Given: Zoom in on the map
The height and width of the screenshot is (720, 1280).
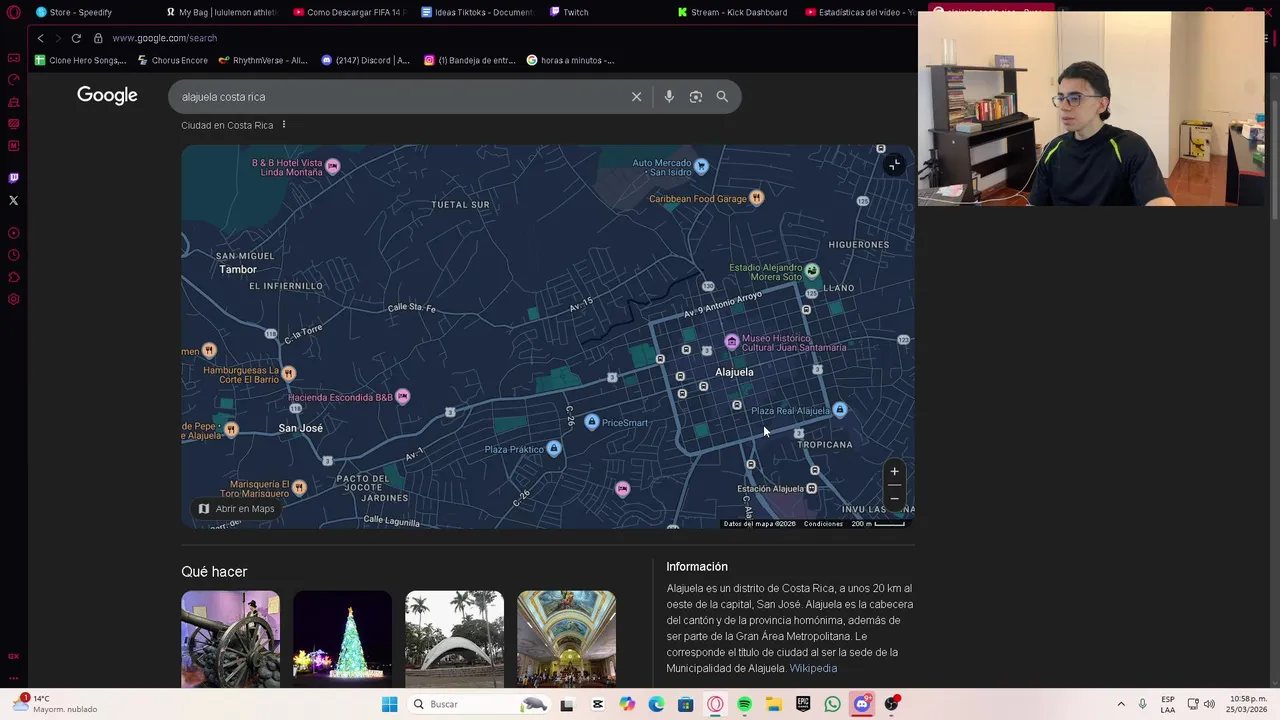Looking at the screenshot, I should (894, 472).
